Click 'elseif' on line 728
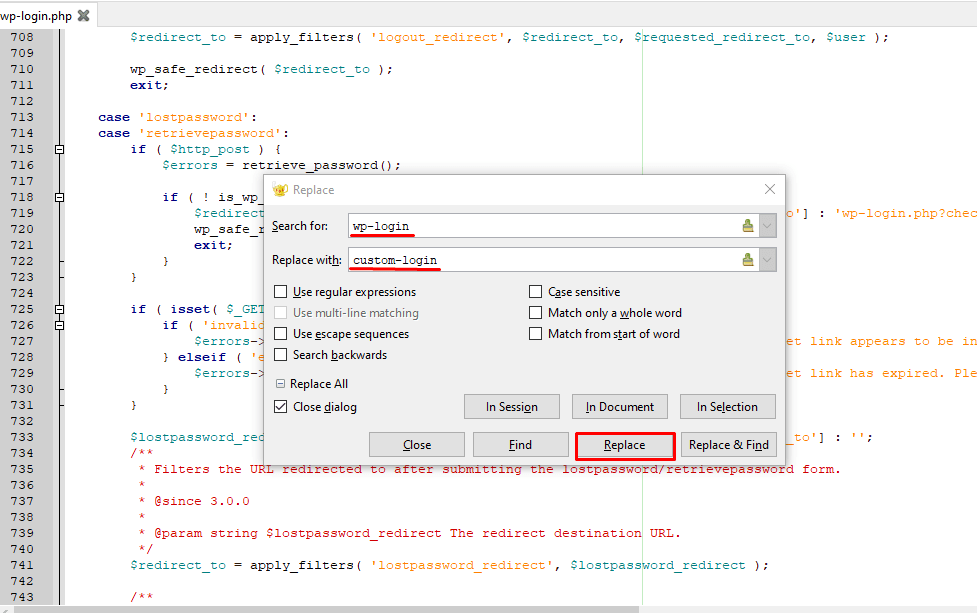Viewport: 977px width, 613px height. [202, 357]
